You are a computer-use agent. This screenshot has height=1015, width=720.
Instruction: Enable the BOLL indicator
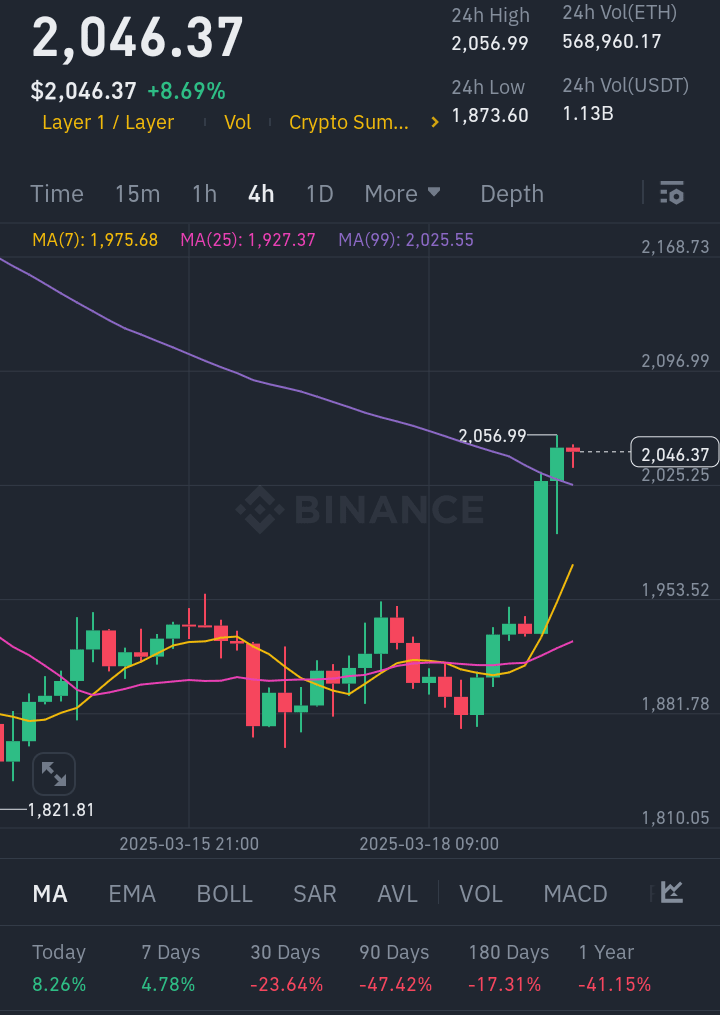(224, 893)
